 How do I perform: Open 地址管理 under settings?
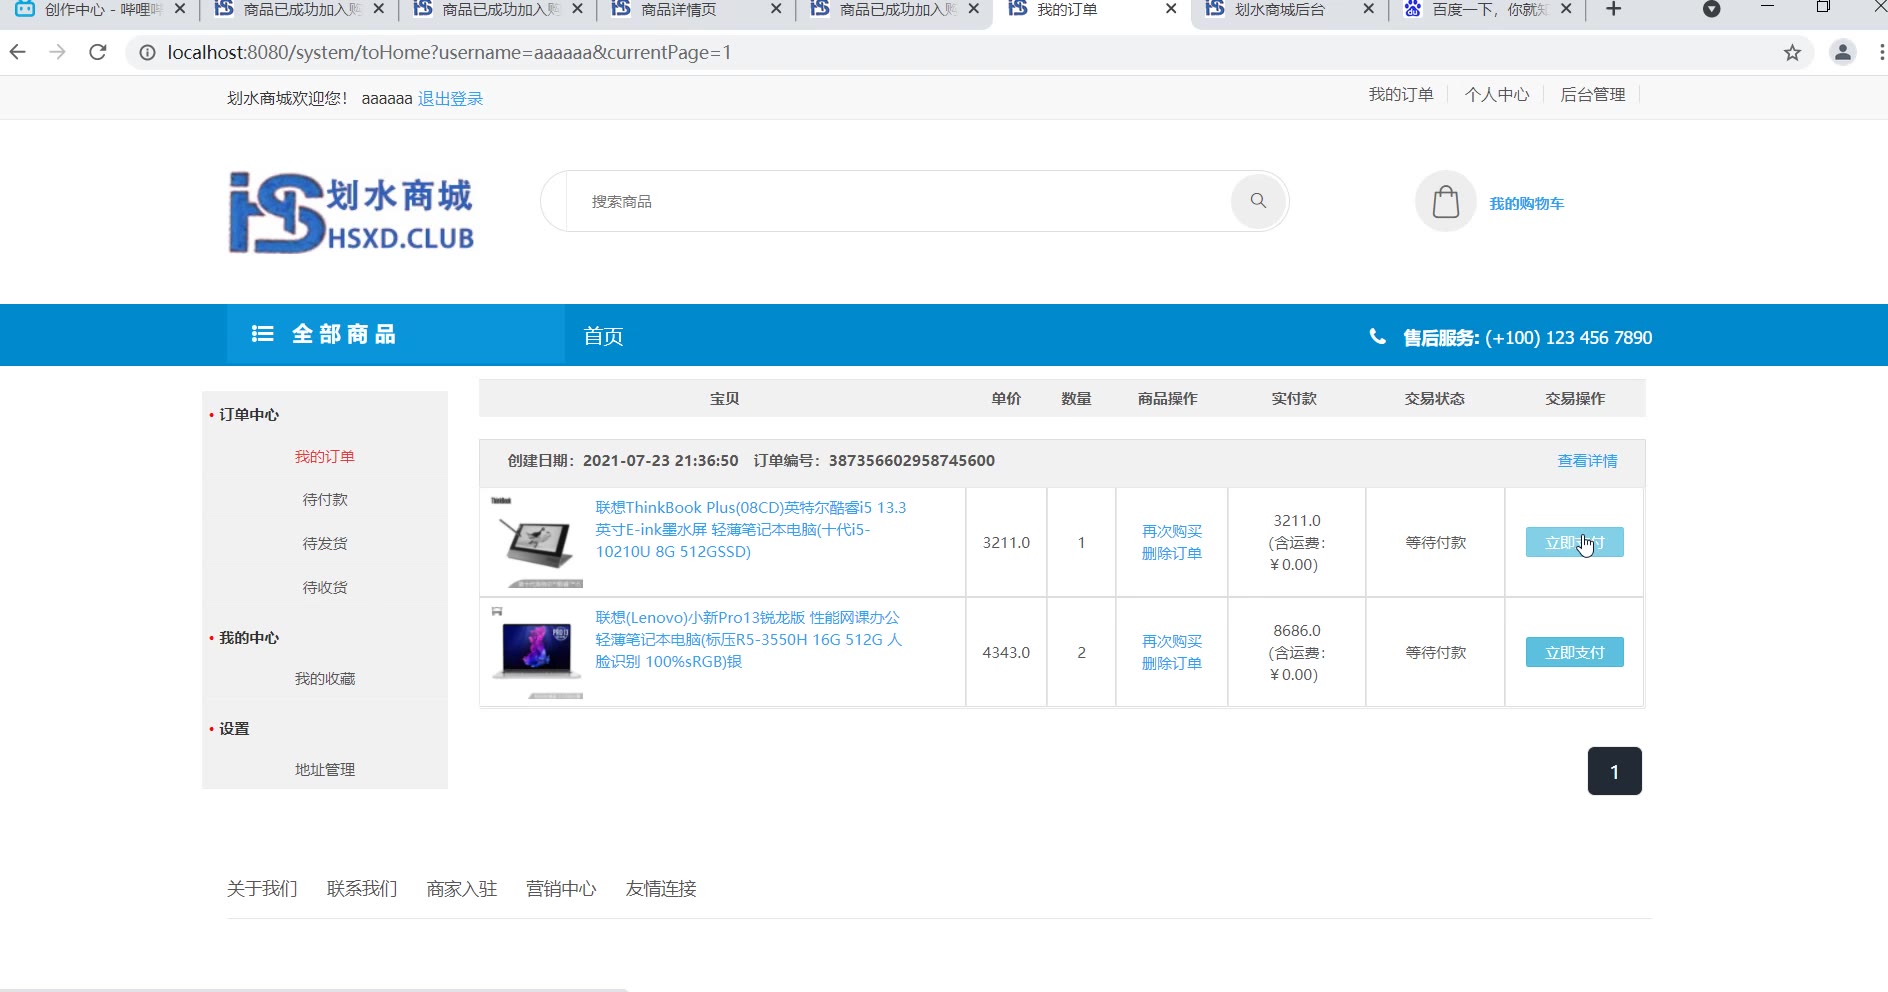[325, 770]
